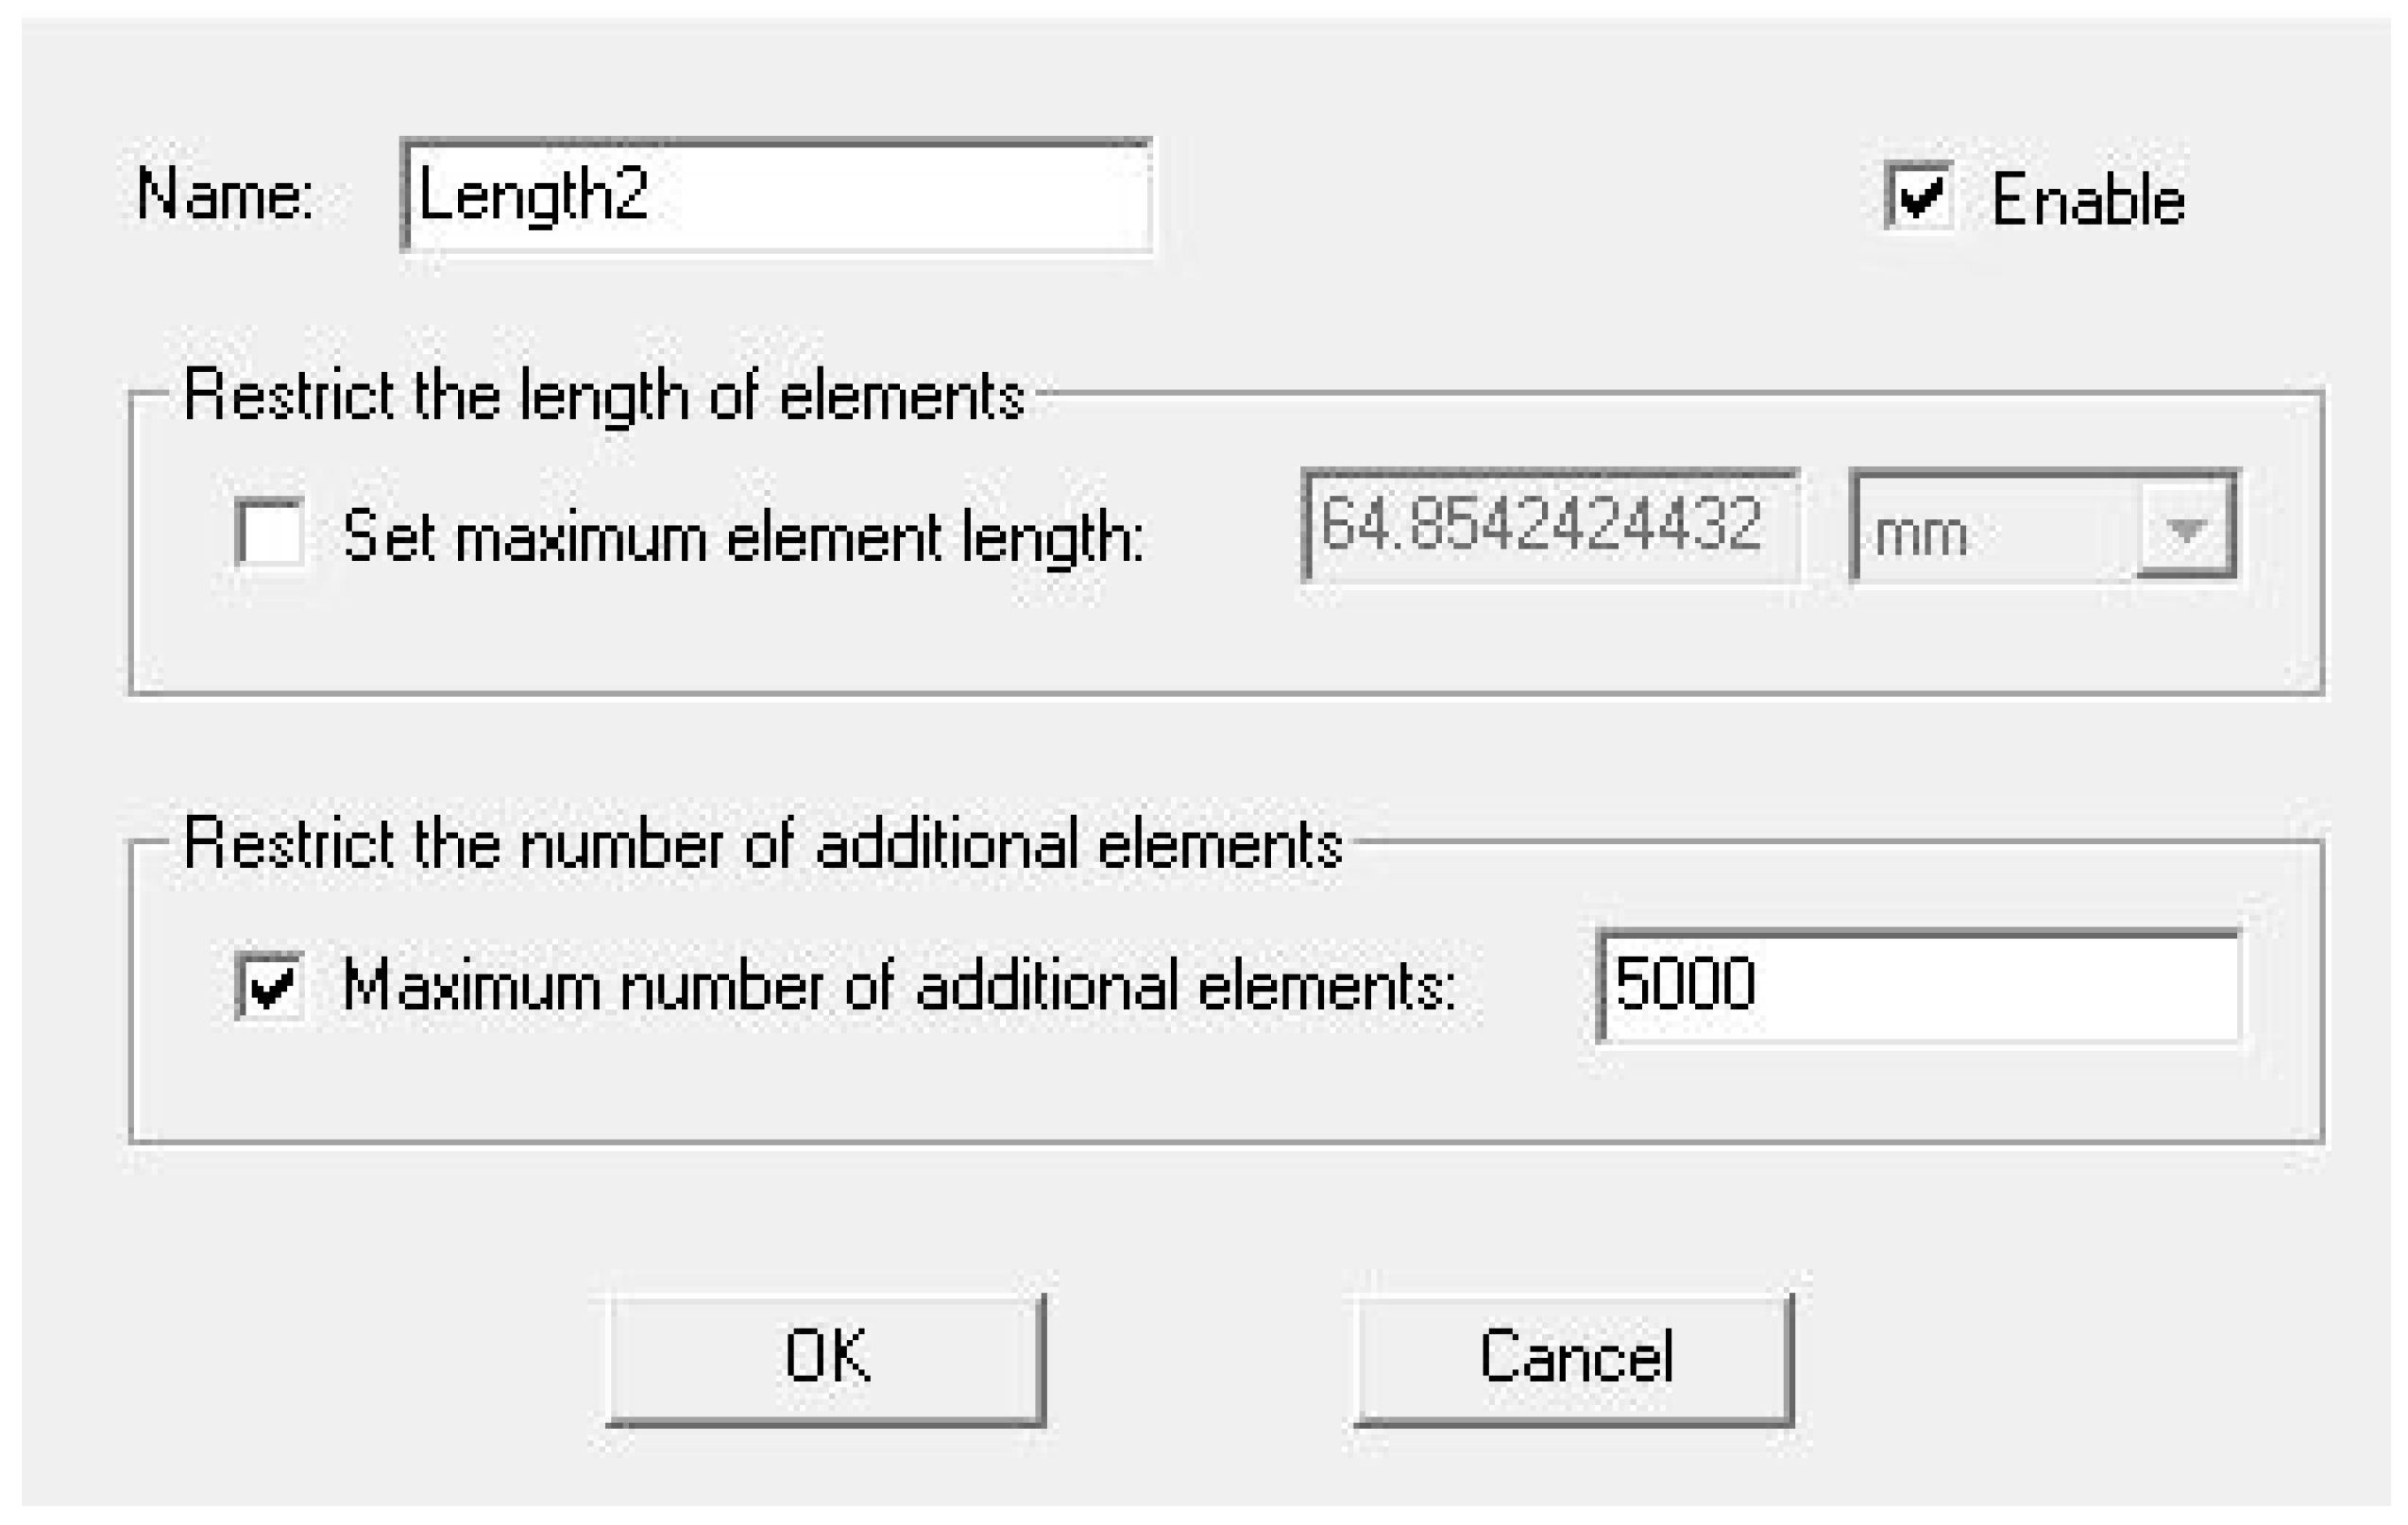The height and width of the screenshot is (1525, 2408).
Task: Click the "Enable" label text
Action: point(2088,200)
